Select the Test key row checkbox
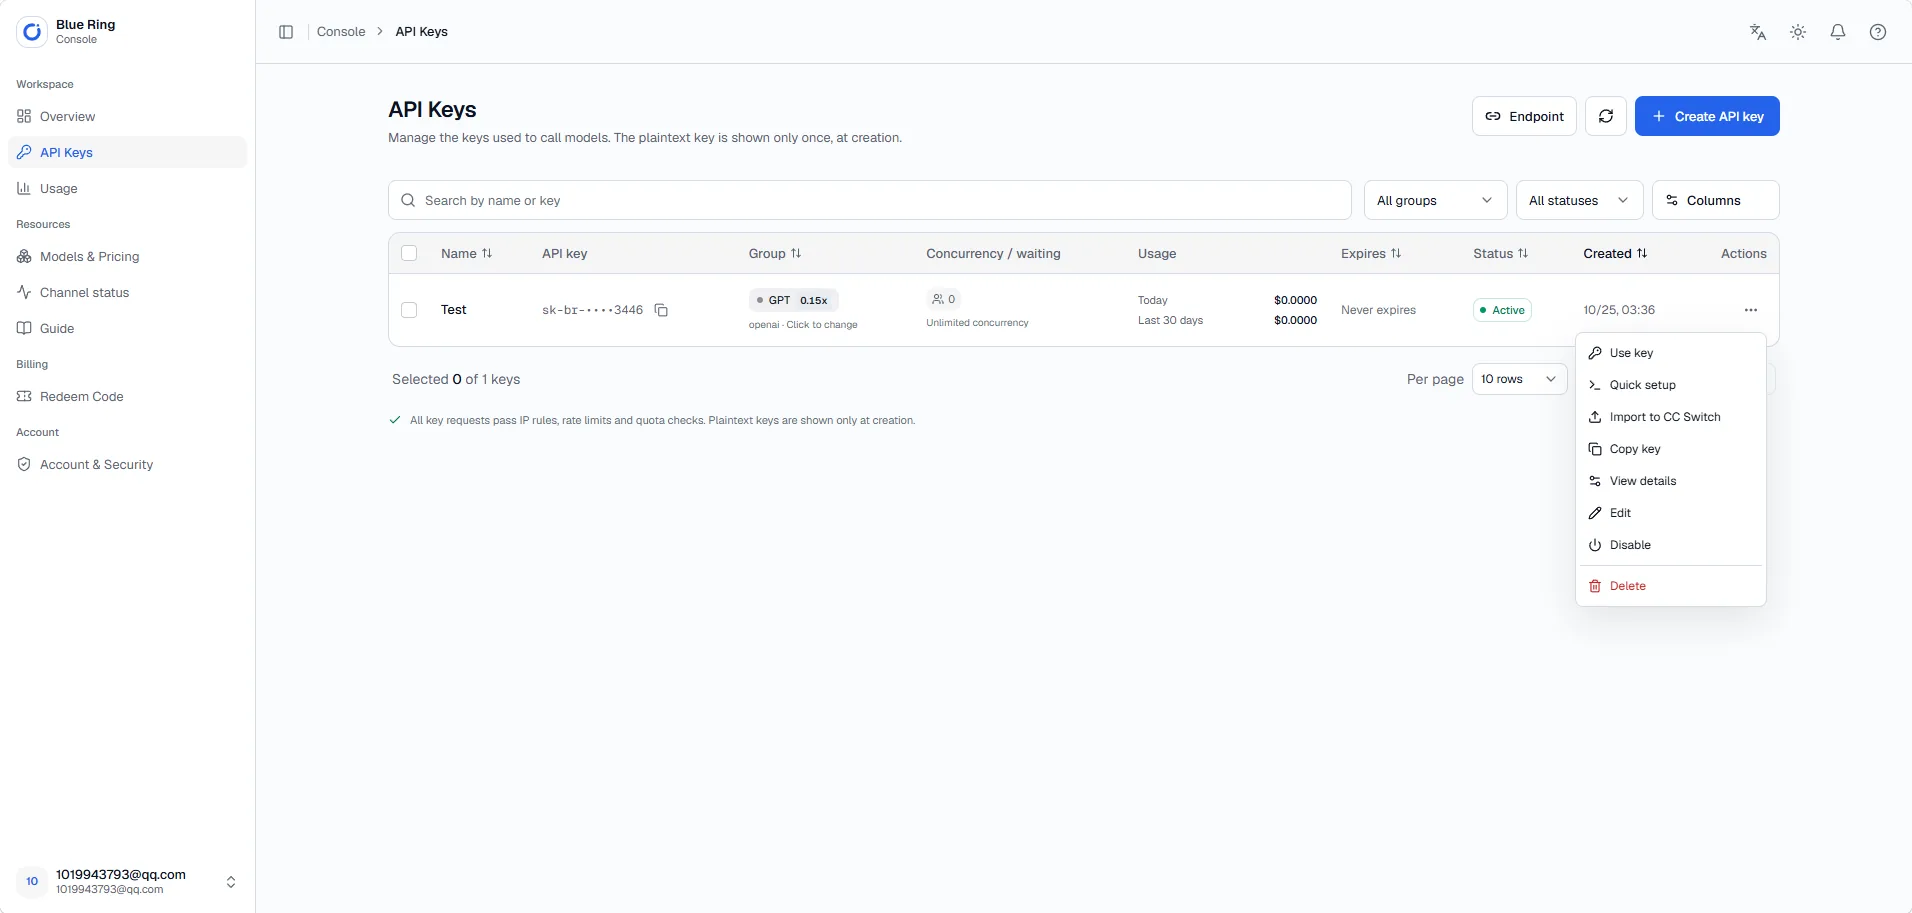Screen dimensions: 1912x913 409,310
